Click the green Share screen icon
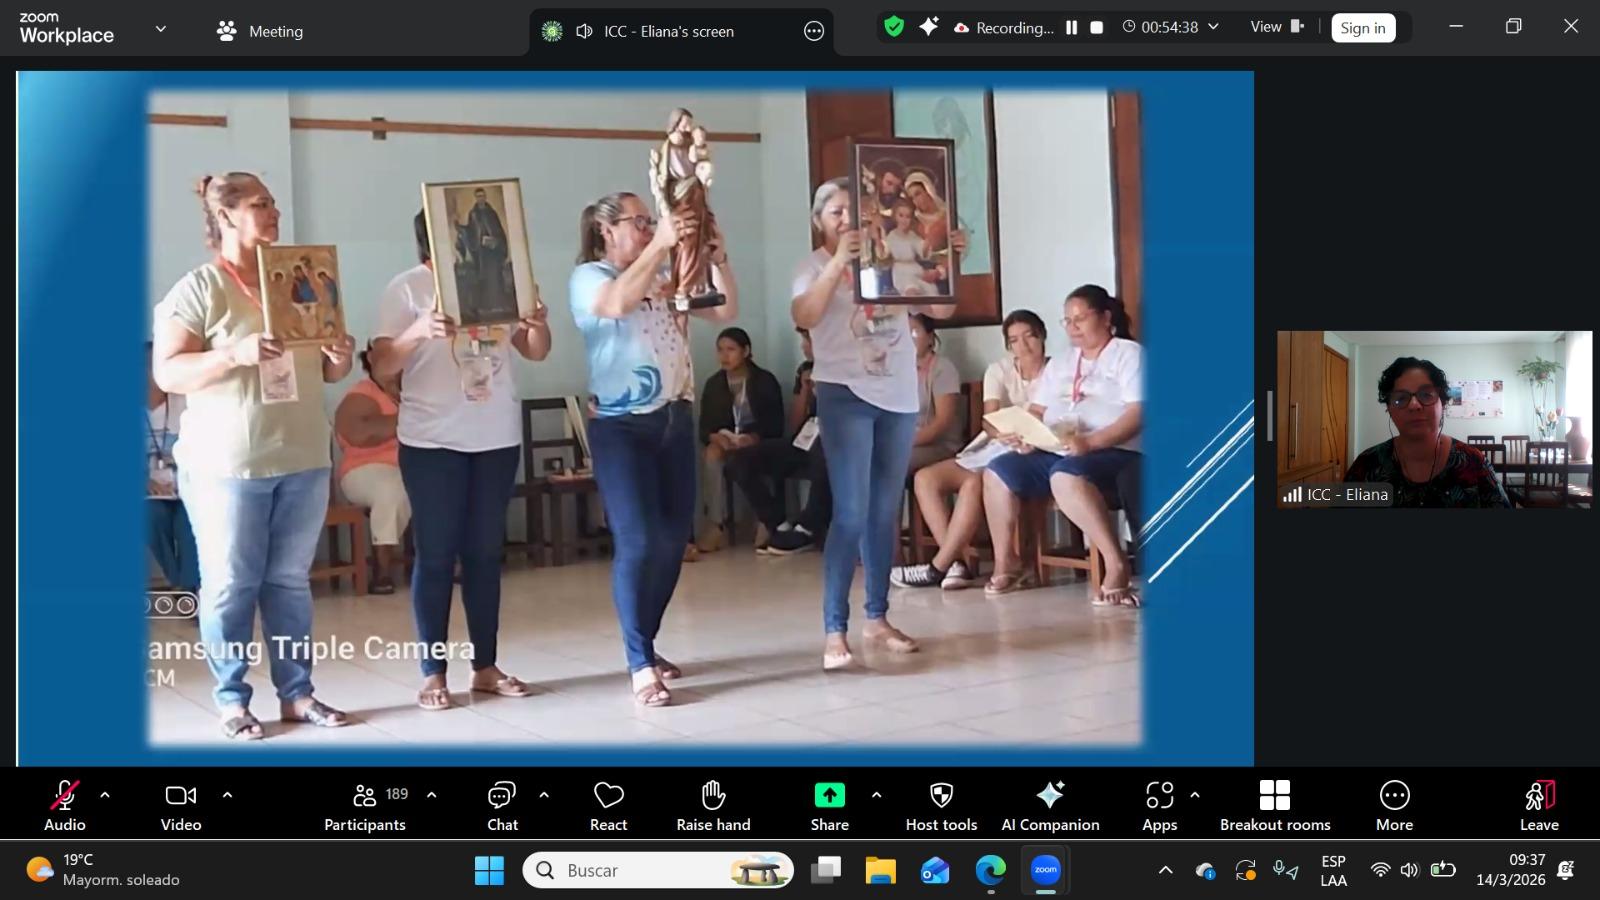 click(x=829, y=795)
